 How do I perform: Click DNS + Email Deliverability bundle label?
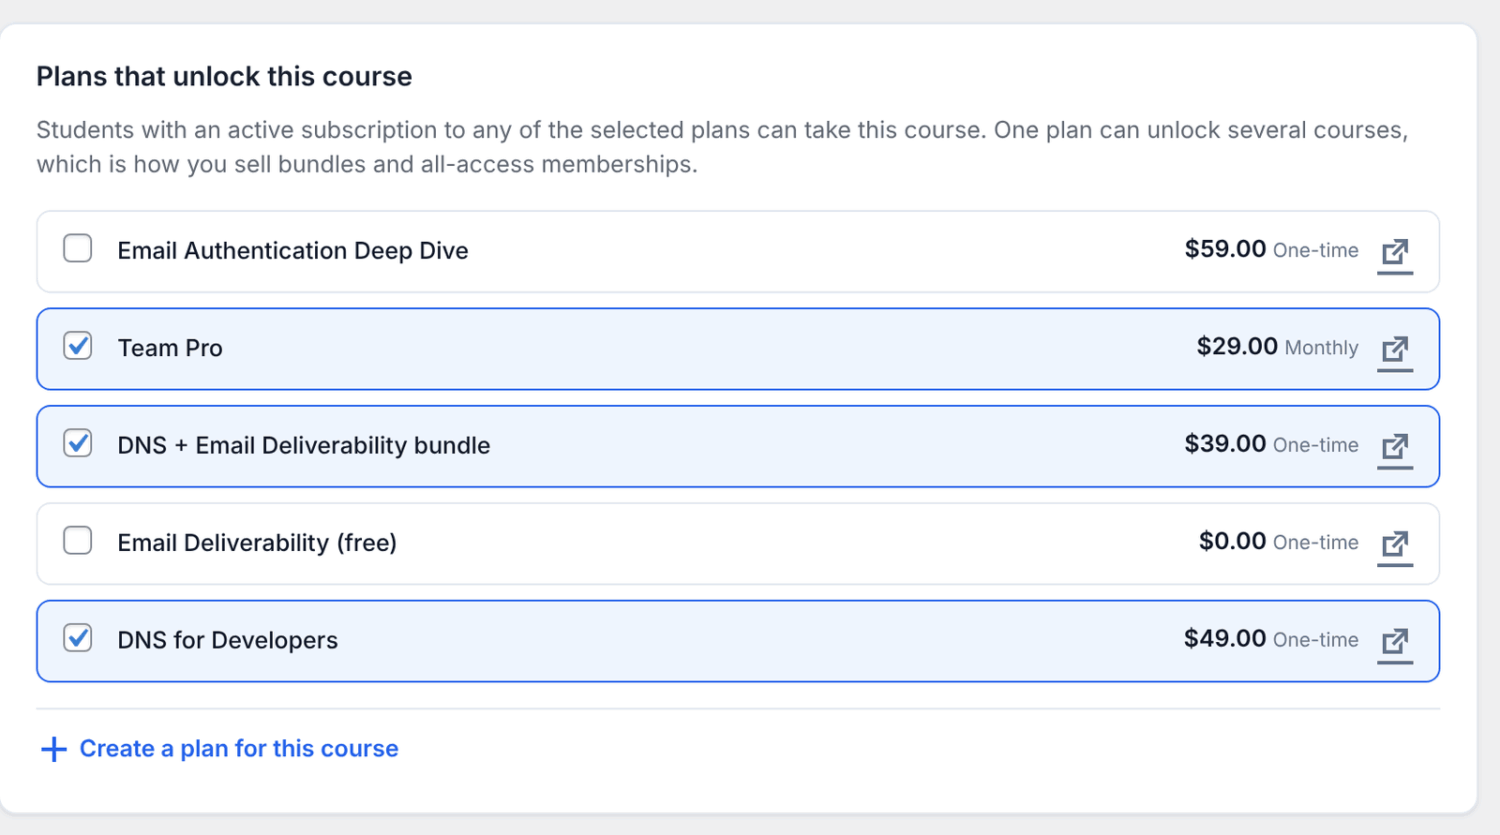coord(304,445)
